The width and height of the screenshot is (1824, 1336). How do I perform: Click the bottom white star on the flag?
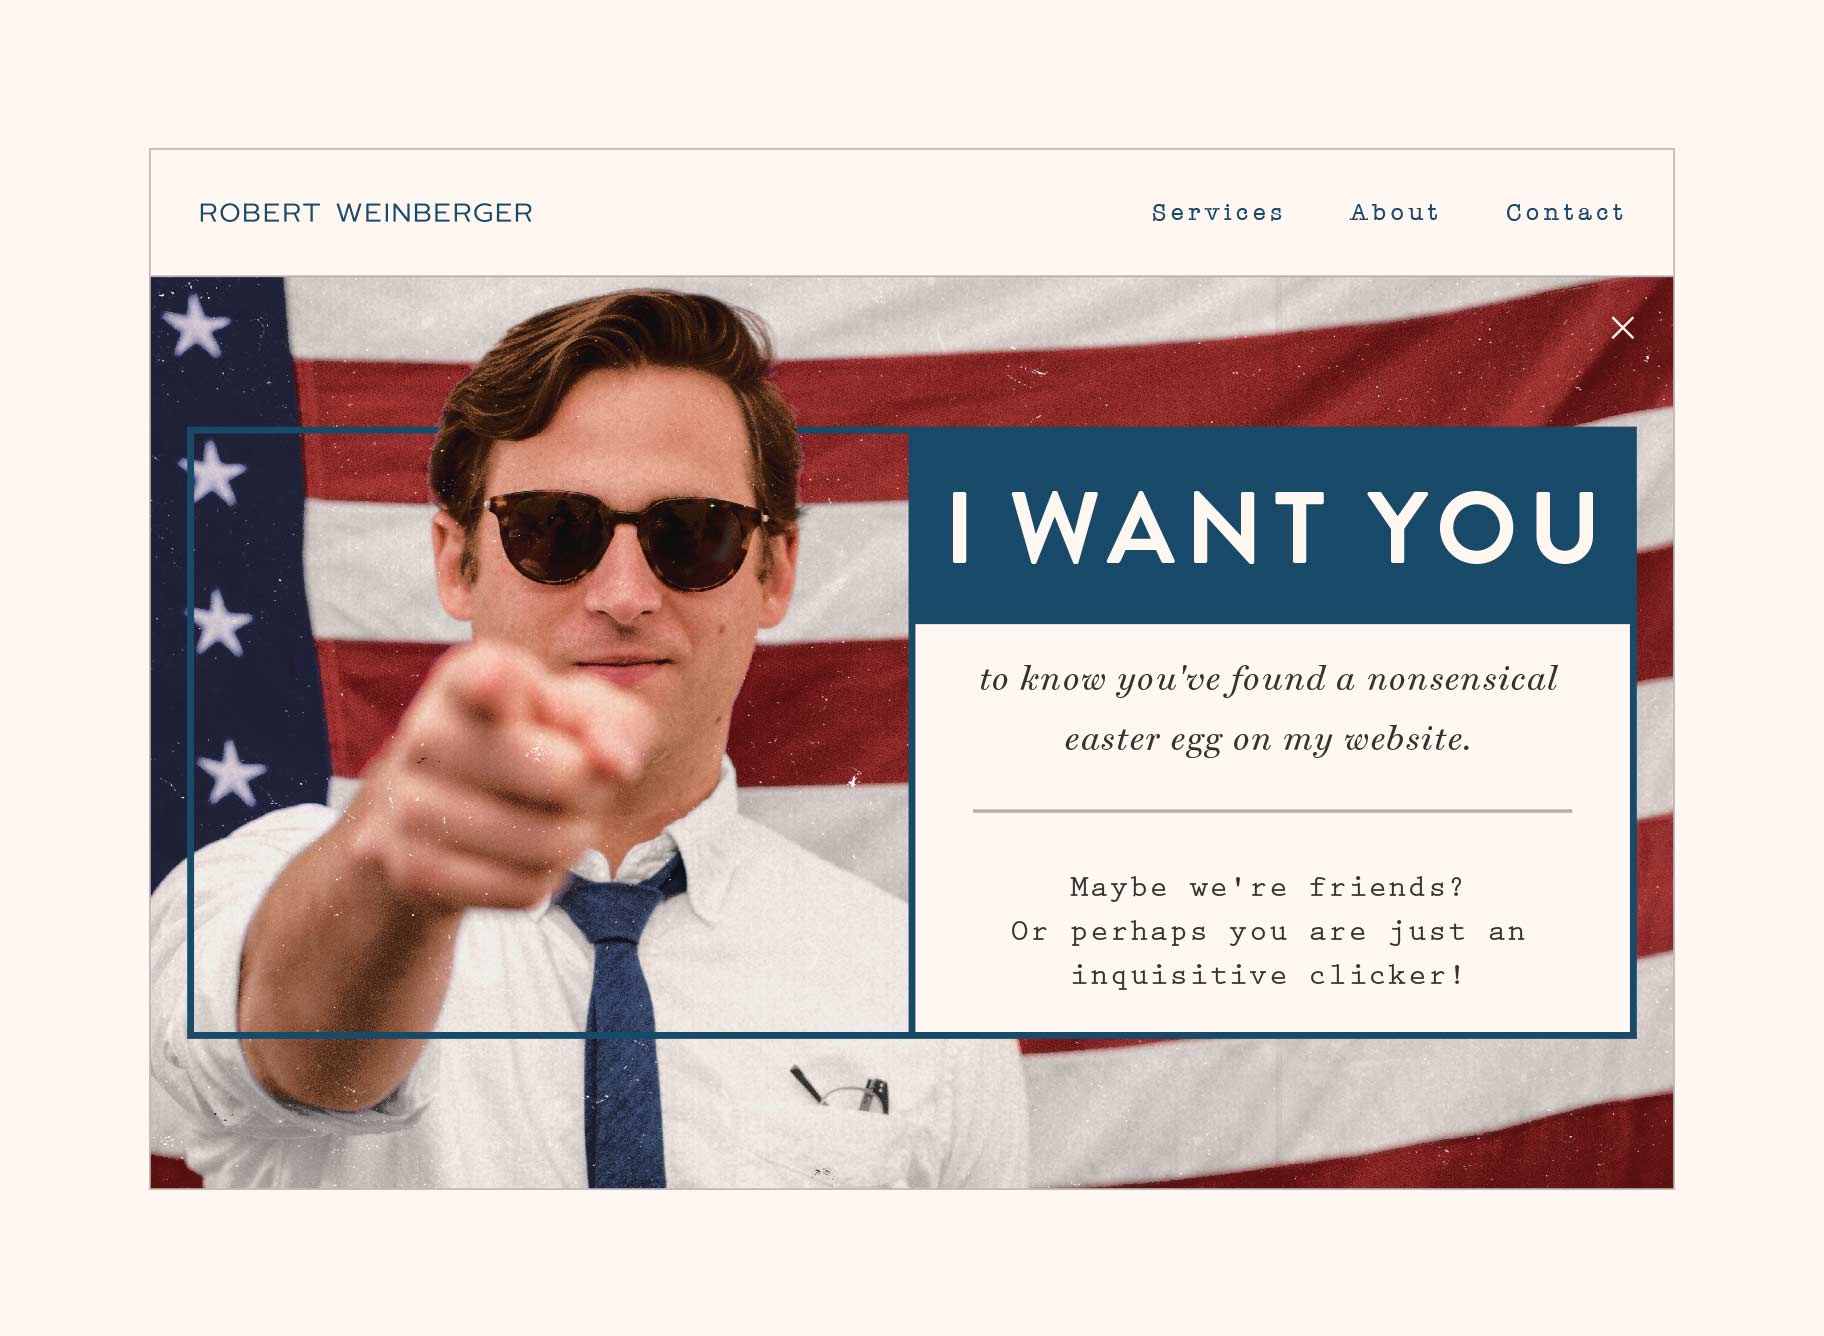click(x=230, y=772)
